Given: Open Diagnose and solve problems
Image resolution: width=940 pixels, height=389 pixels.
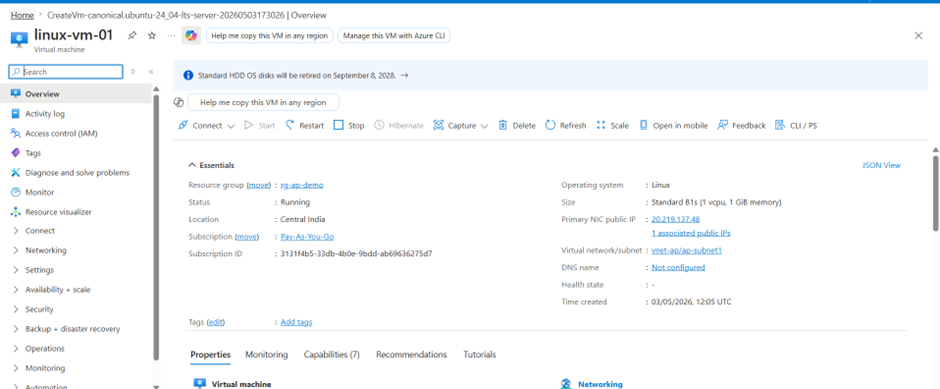Looking at the screenshot, I should point(76,173).
